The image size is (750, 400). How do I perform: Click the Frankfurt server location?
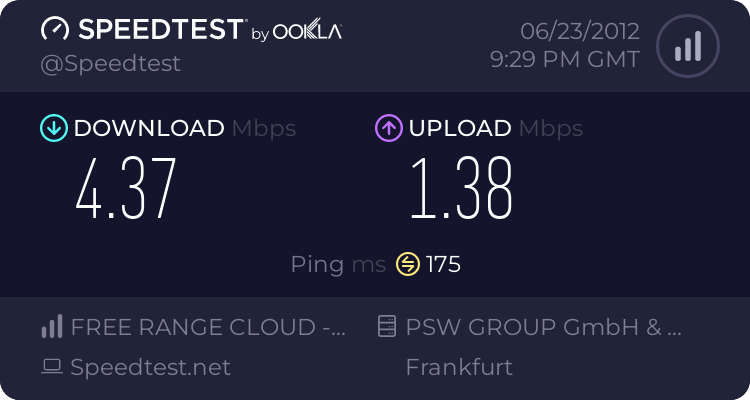pos(459,367)
